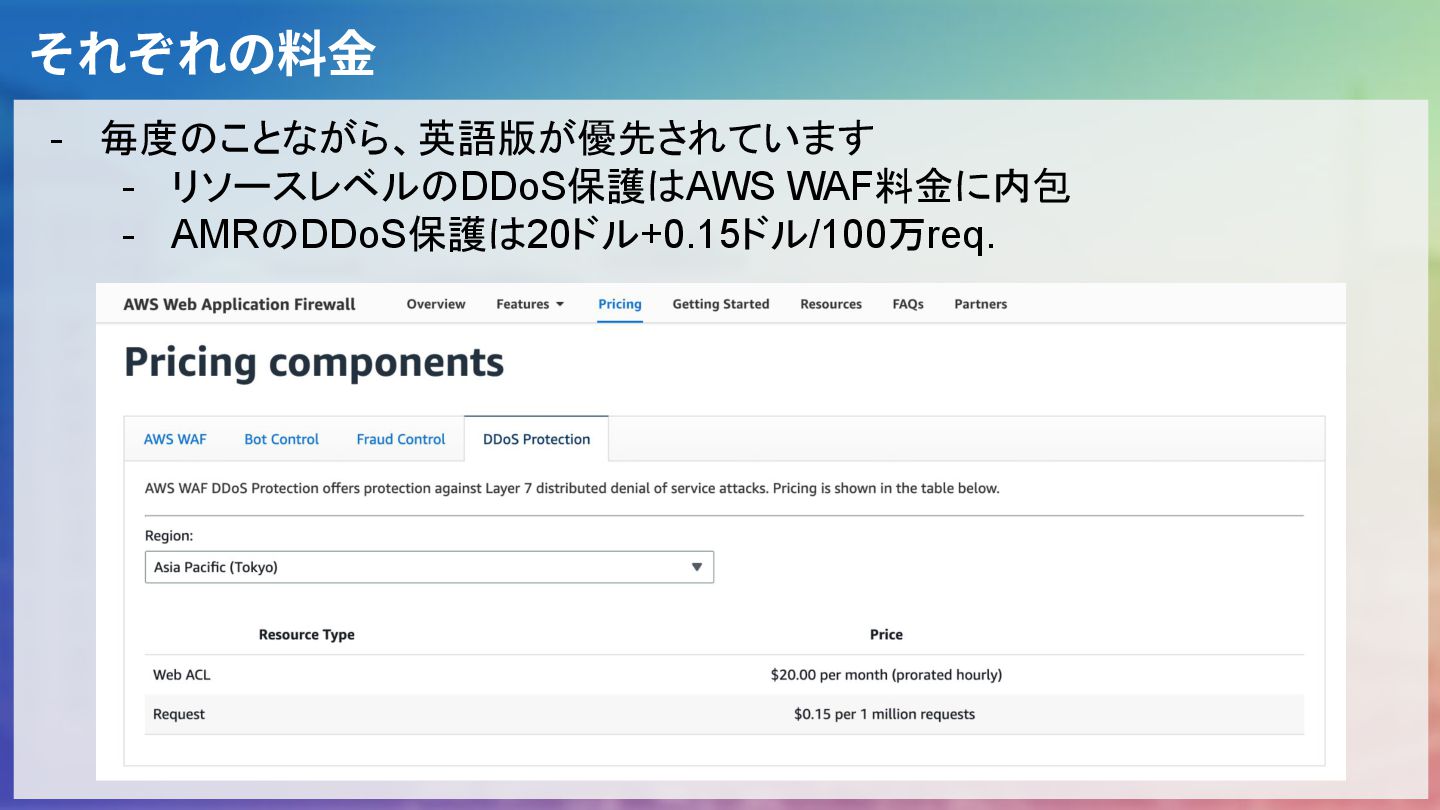Click the Region dropdown arrow icon

697,567
